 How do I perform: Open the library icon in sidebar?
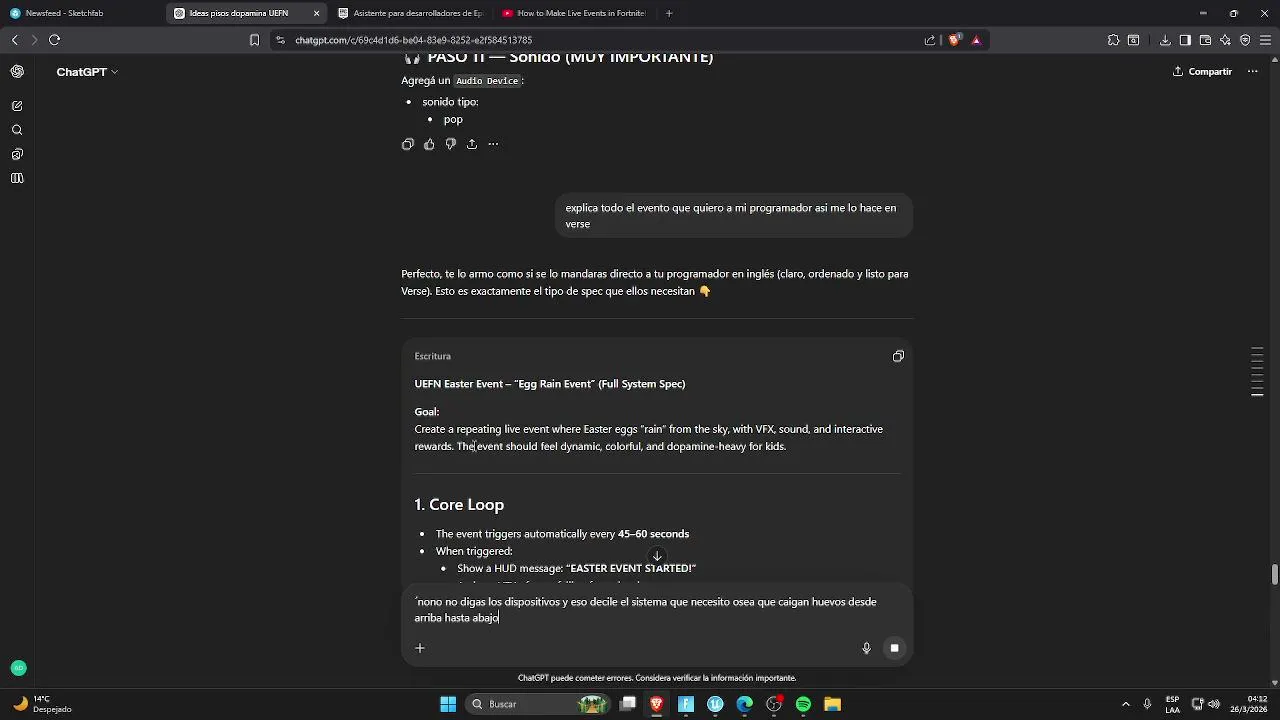pos(17,178)
